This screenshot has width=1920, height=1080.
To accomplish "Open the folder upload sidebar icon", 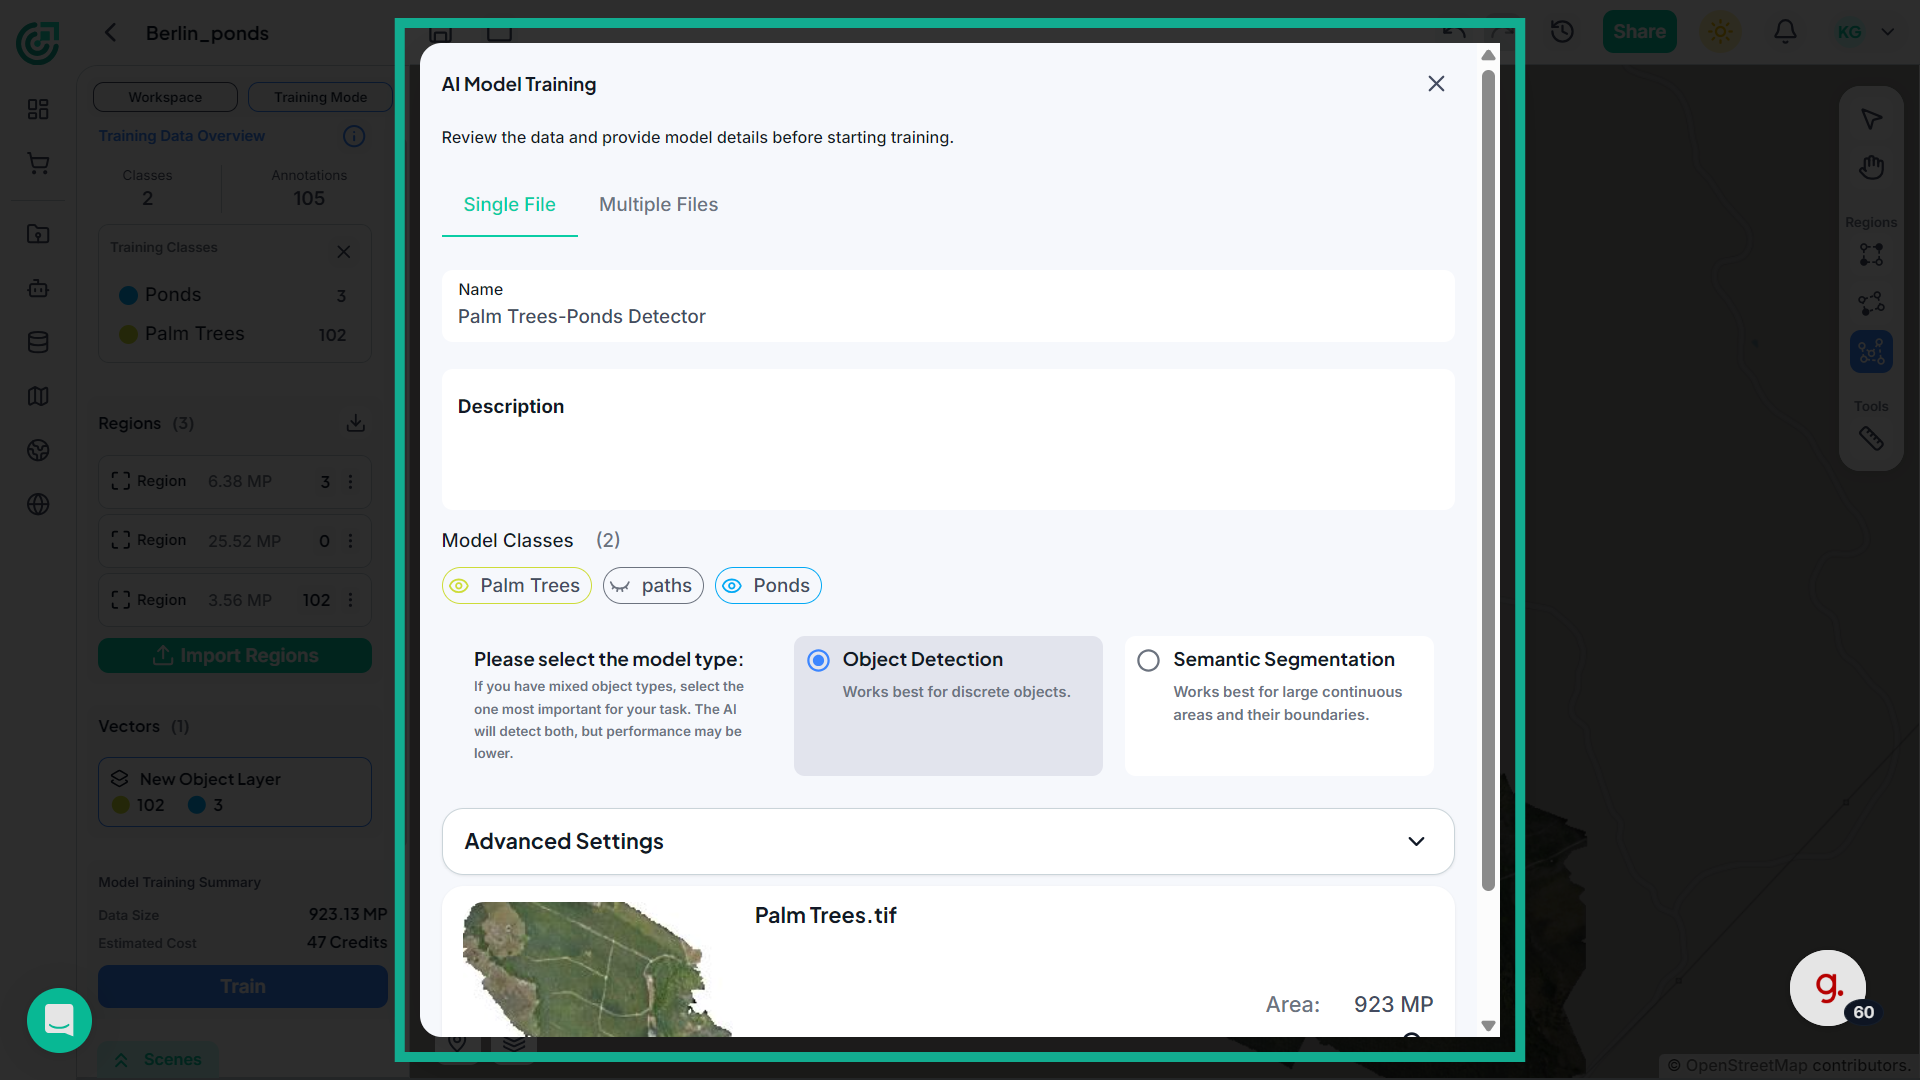I will [x=38, y=234].
